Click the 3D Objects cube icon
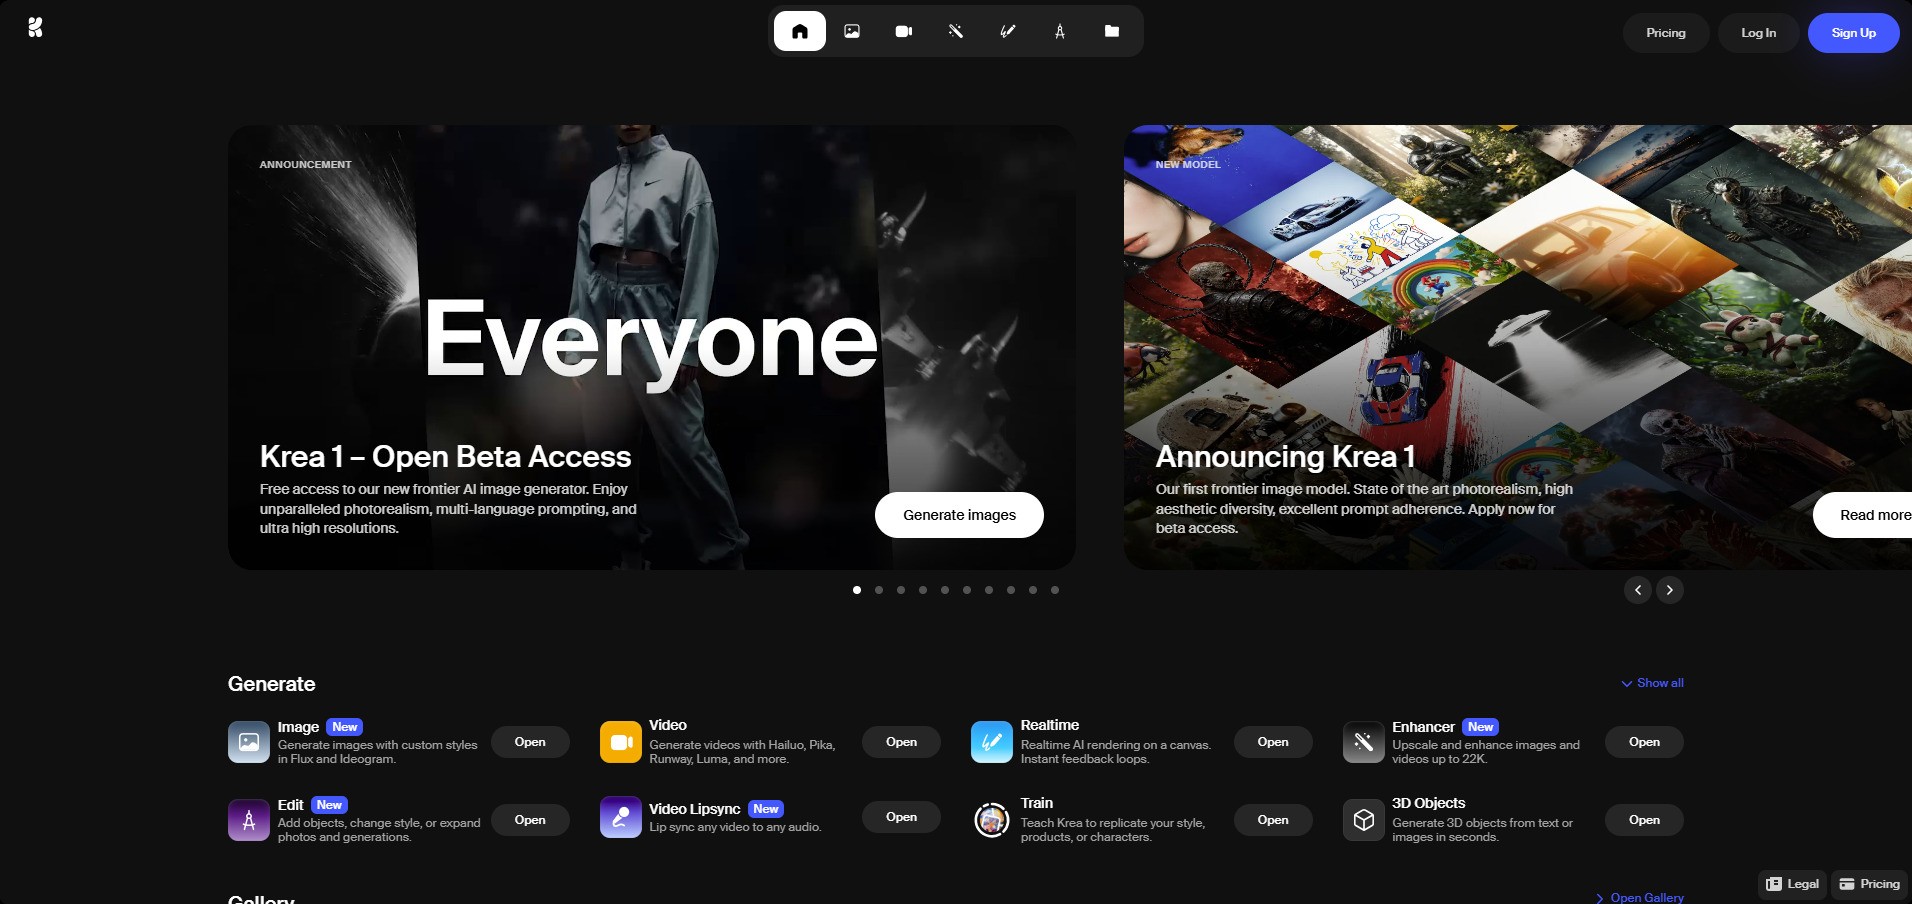The width and height of the screenshot is (1912, 904). (1363, 820)
